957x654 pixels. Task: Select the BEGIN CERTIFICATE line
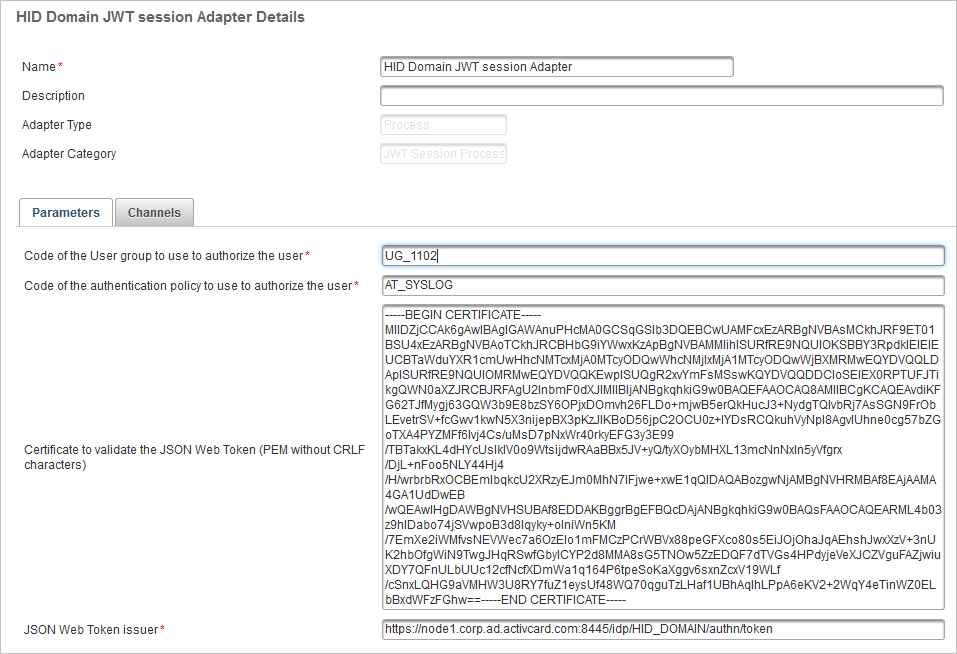tap(463, 315)
